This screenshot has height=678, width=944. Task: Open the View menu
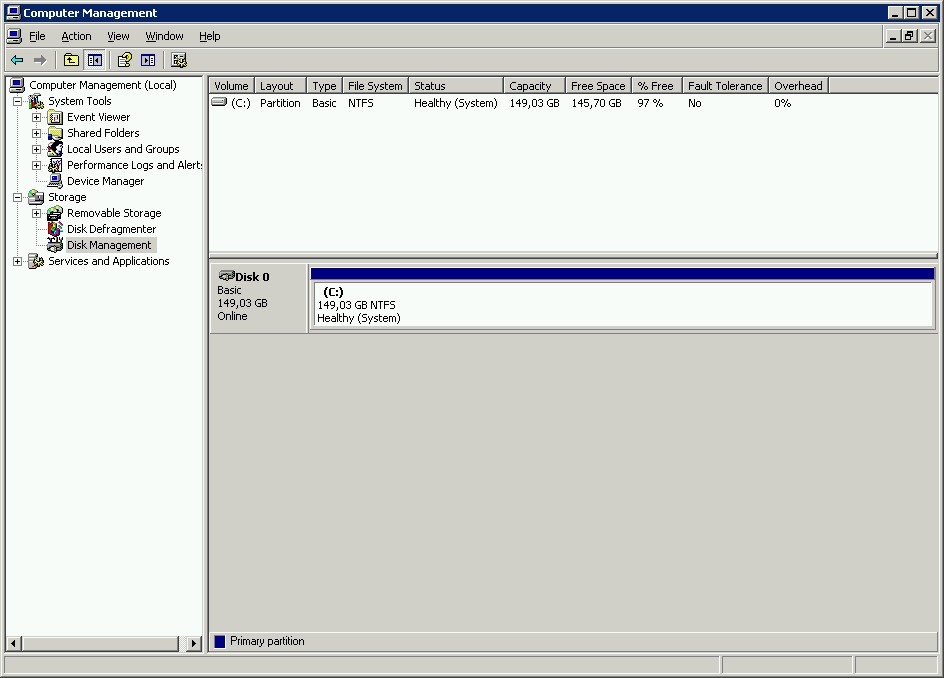point(118,36)
